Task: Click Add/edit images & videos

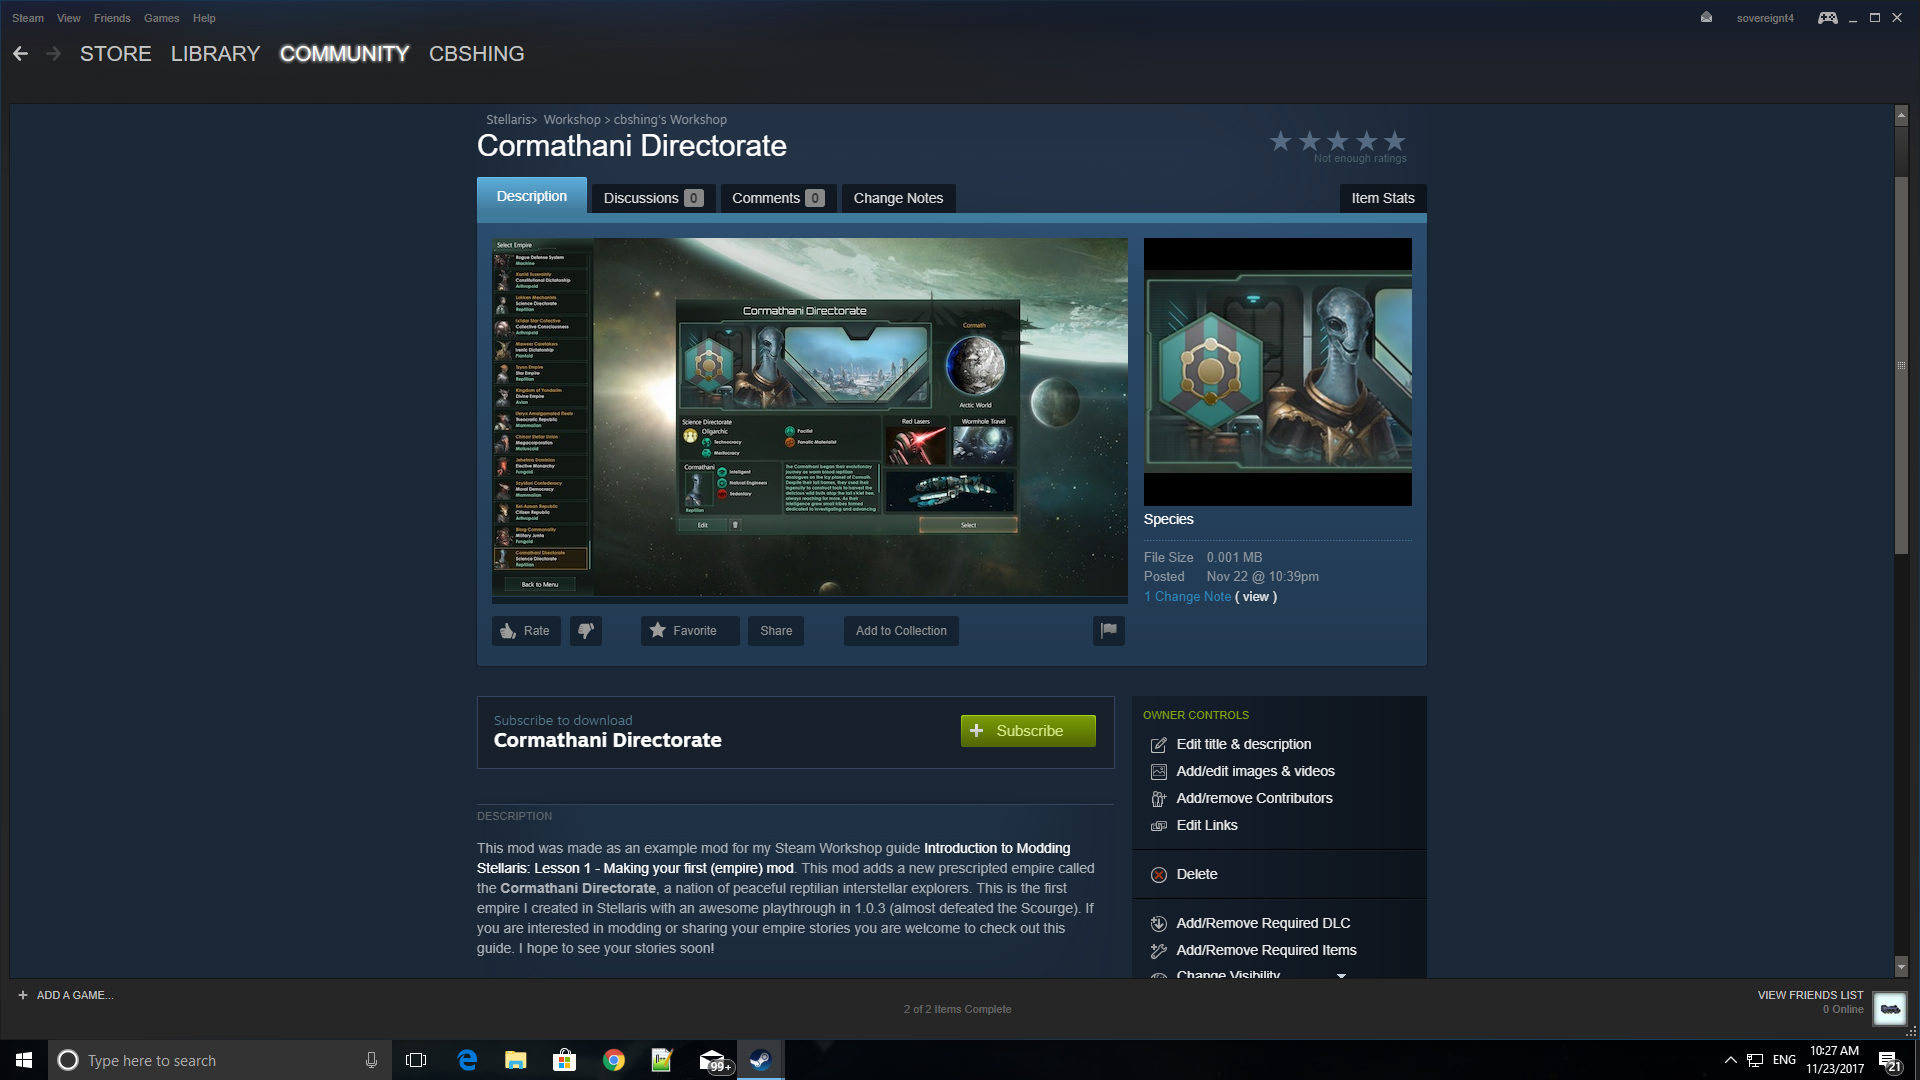Action: pyautogui.click(x=1255, y=772)
